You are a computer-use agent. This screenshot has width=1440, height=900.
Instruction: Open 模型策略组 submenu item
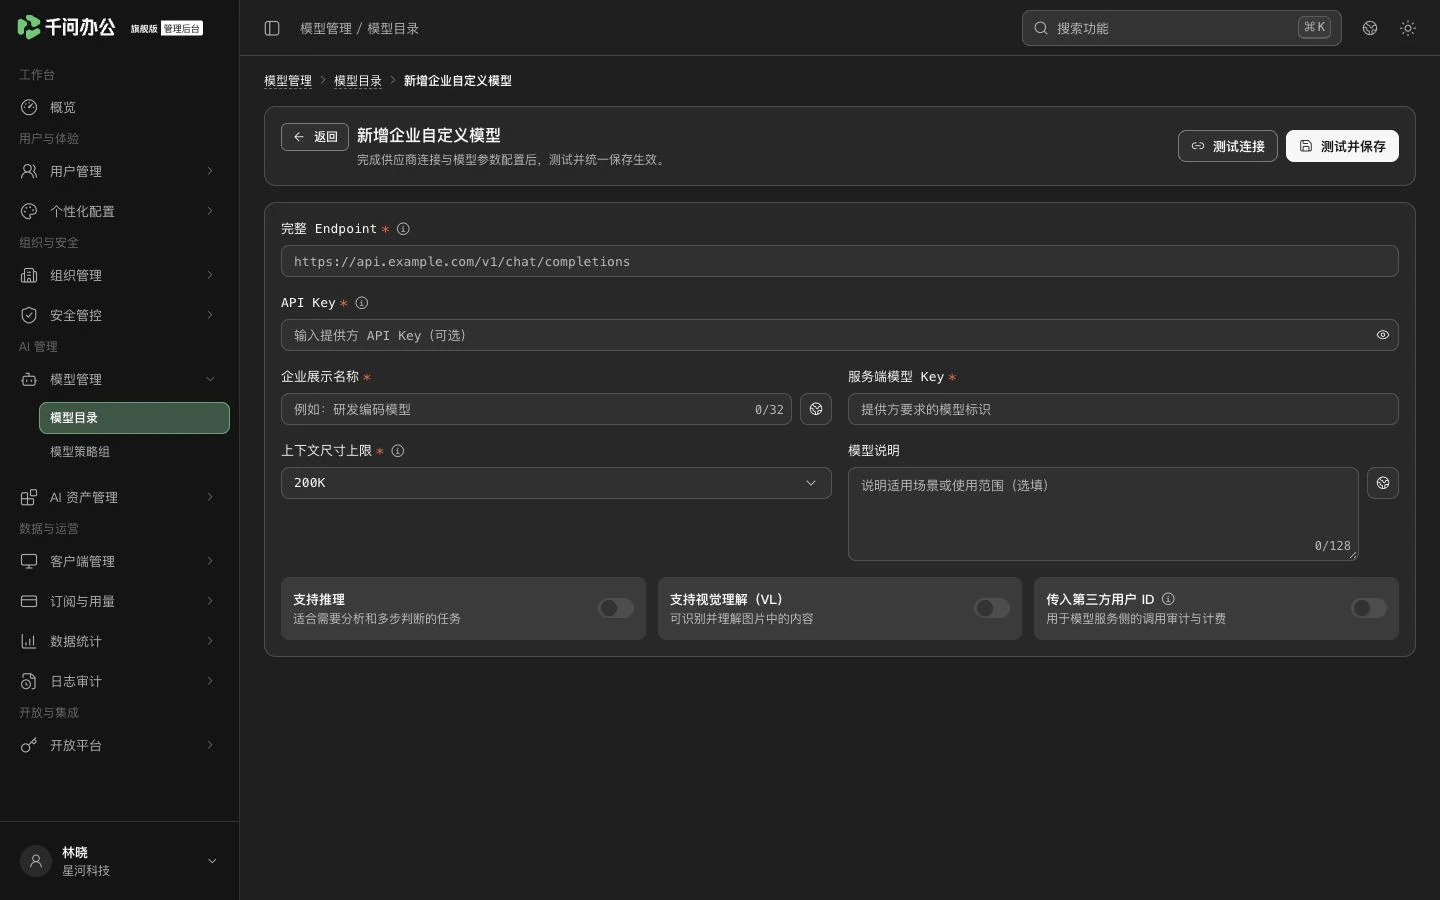click(134, 452)
